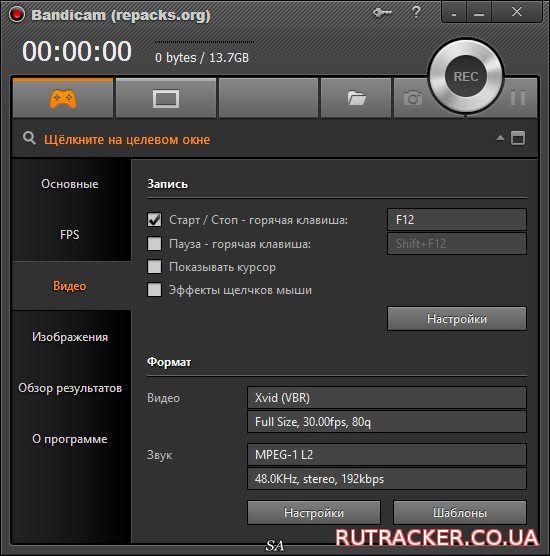The width and height of the screenshot is (550, 556).
Task: Collapse panel with the small up arrow
Action: click(x=500, y=138)
